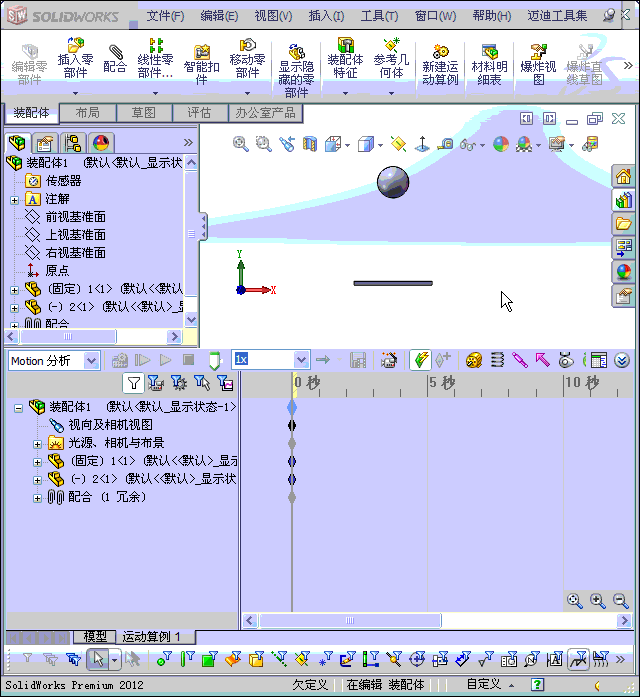Click Zoom to Area icon in view toolbar
Viewport: 640px width, 697px height.
coord(264,144)
